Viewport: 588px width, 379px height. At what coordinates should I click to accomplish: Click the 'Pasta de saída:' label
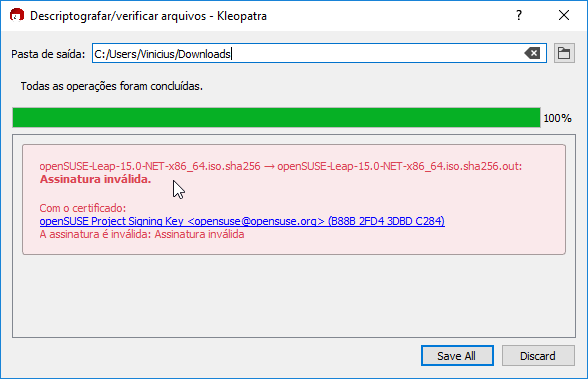48,54
